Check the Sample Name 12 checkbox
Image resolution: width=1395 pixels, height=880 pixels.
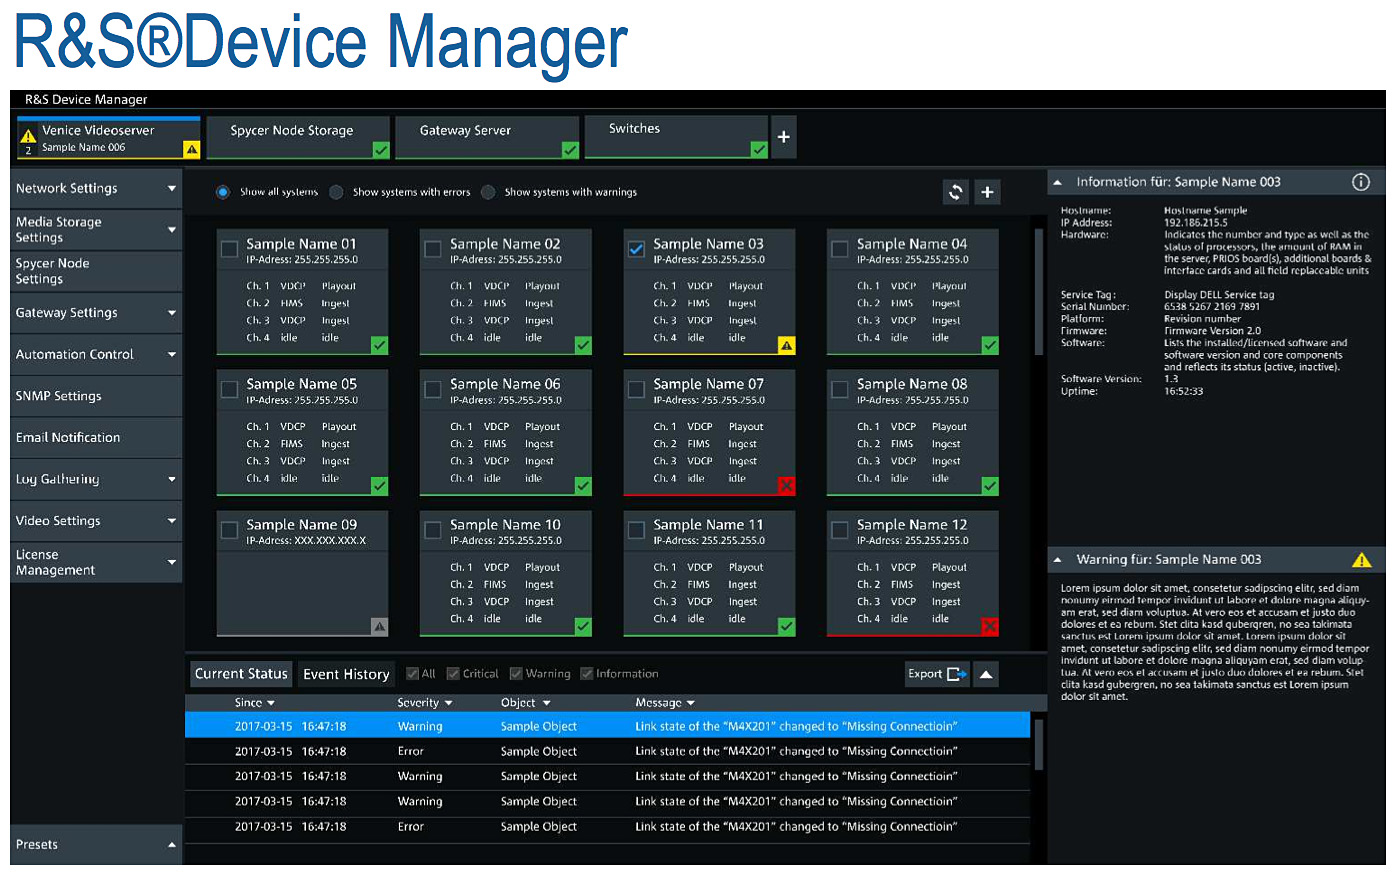click(840, 530)
